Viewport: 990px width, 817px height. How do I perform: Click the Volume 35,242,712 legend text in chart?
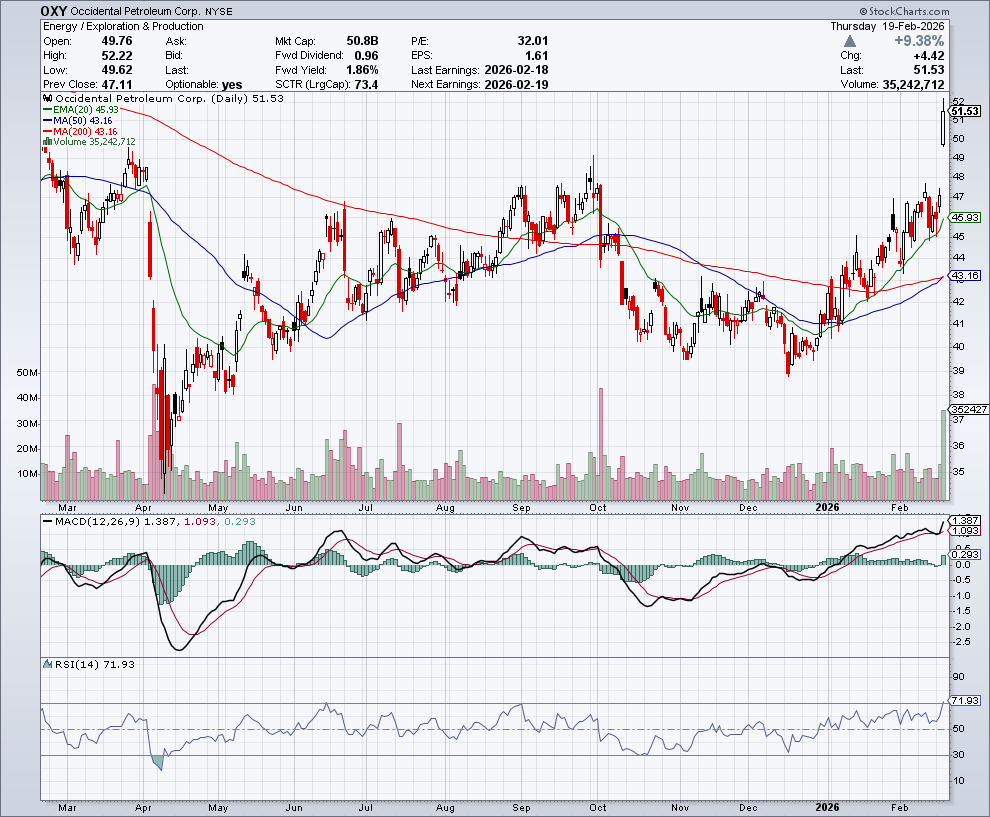point(95,141)
